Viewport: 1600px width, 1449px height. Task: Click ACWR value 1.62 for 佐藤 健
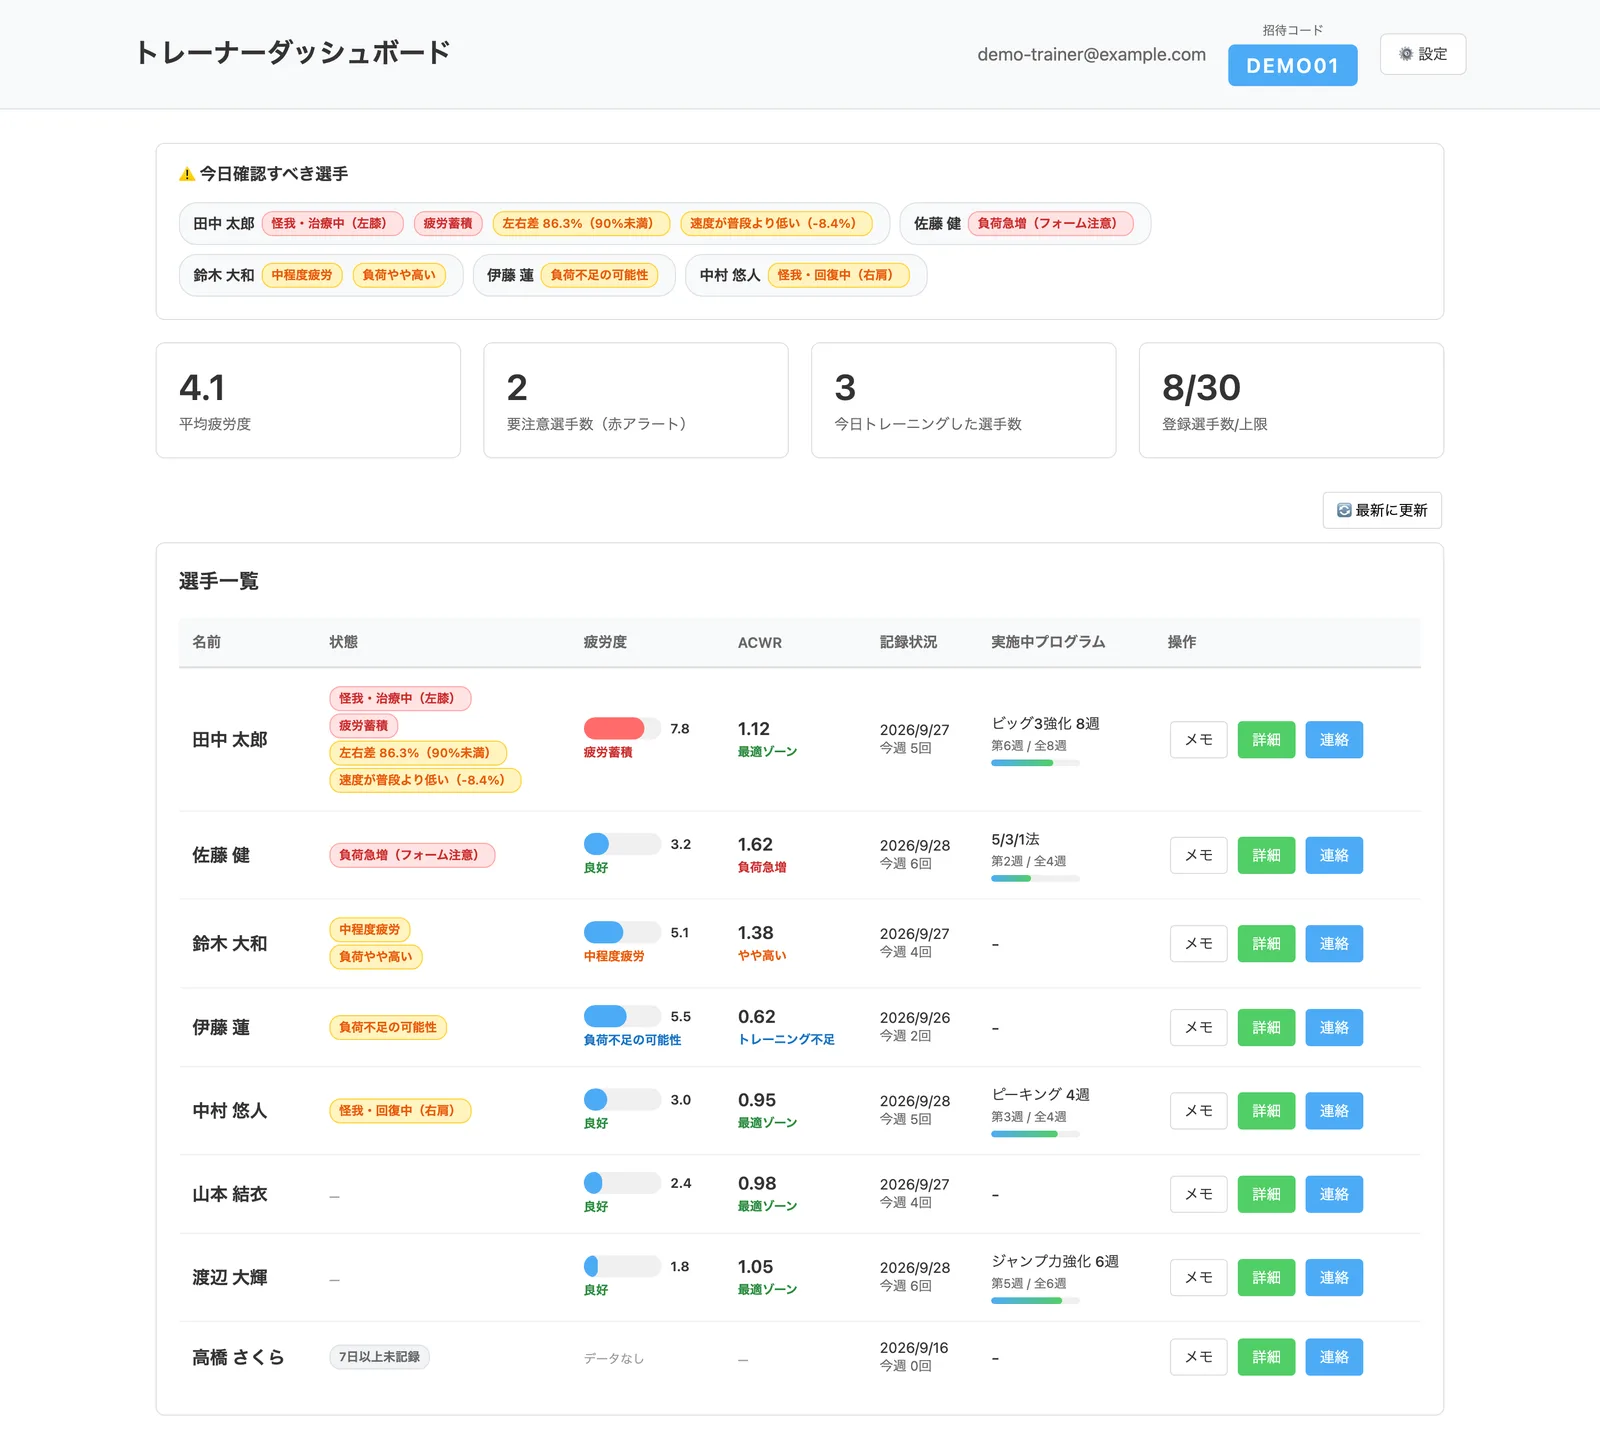[755, 845]
